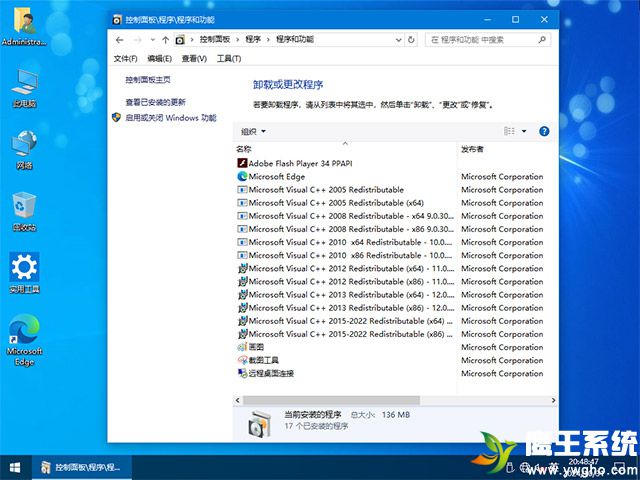Sort by the 名称 column header
The image size is (640, 480).
click(x=345, y=149)
